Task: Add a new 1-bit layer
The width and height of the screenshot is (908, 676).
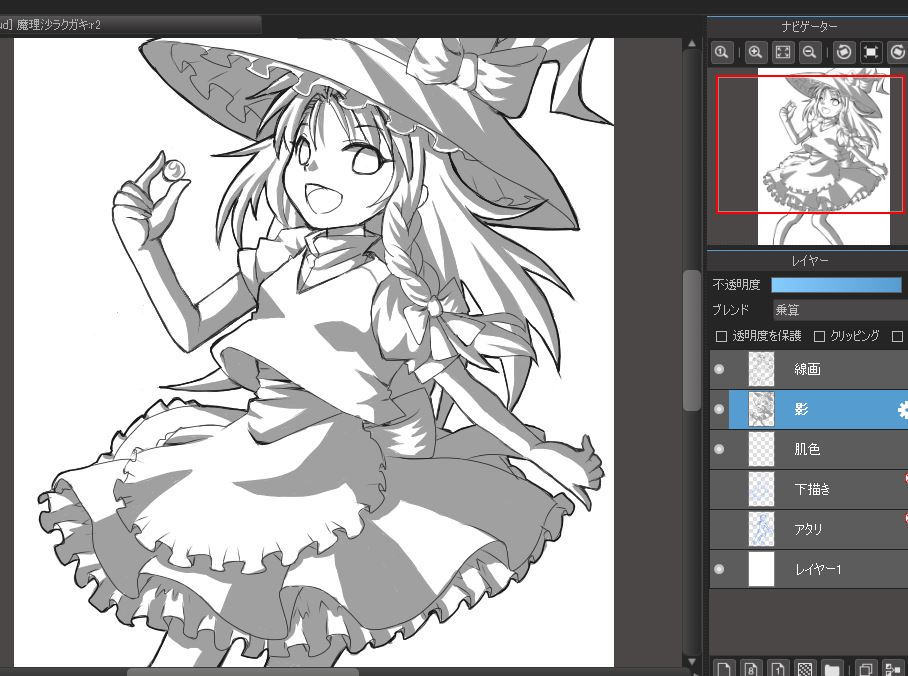Action: click(778, 668)
